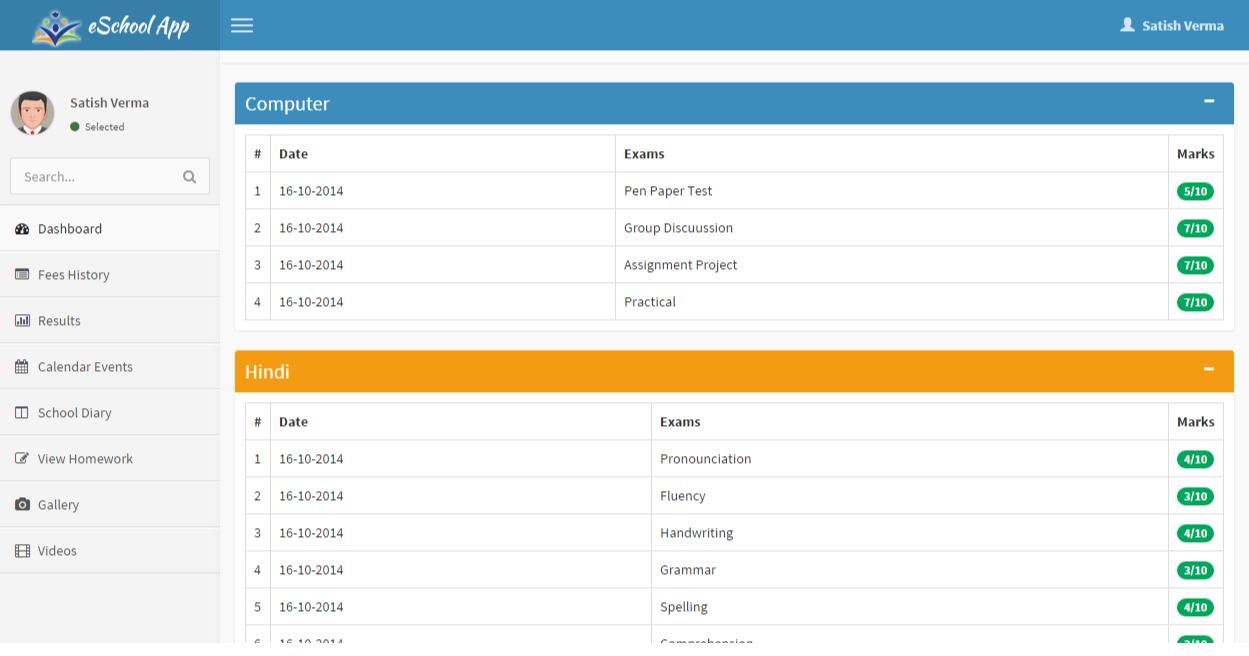
Task: Open the Gallery section
Action: click(109, 504)
